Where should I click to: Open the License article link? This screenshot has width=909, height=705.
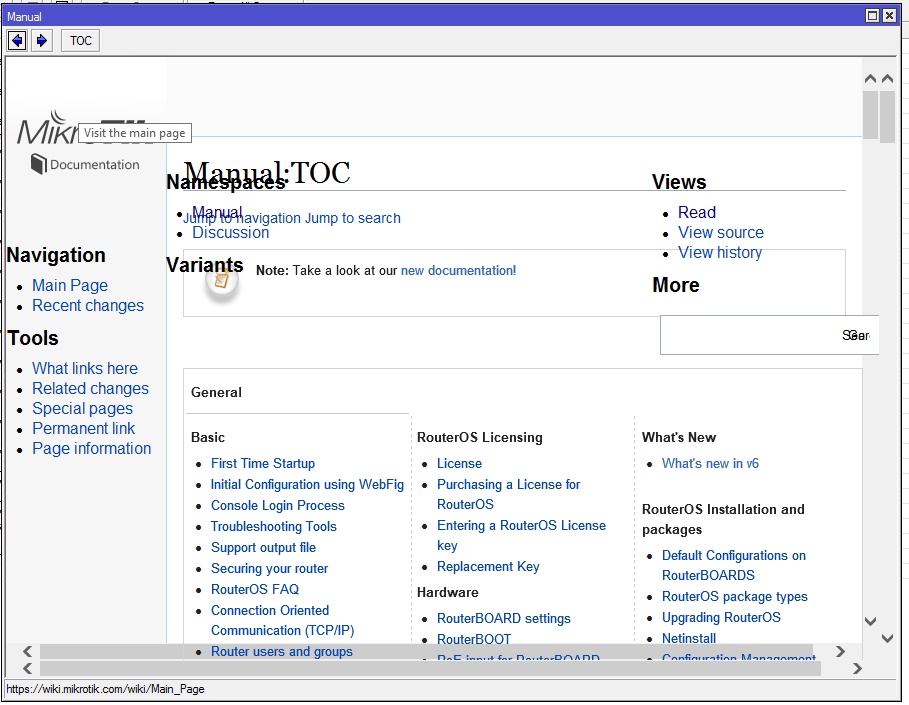click(459, 463)
